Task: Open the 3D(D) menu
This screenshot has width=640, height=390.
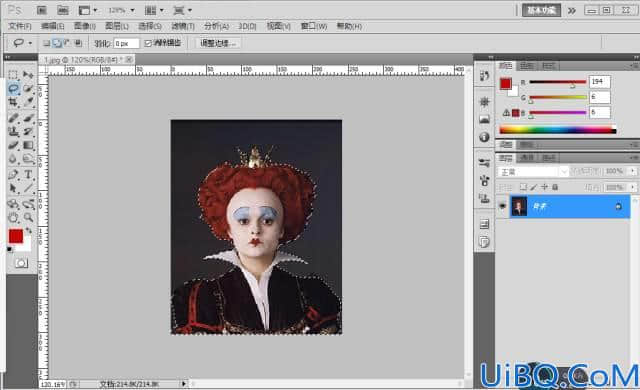Action: coord(247,27)
